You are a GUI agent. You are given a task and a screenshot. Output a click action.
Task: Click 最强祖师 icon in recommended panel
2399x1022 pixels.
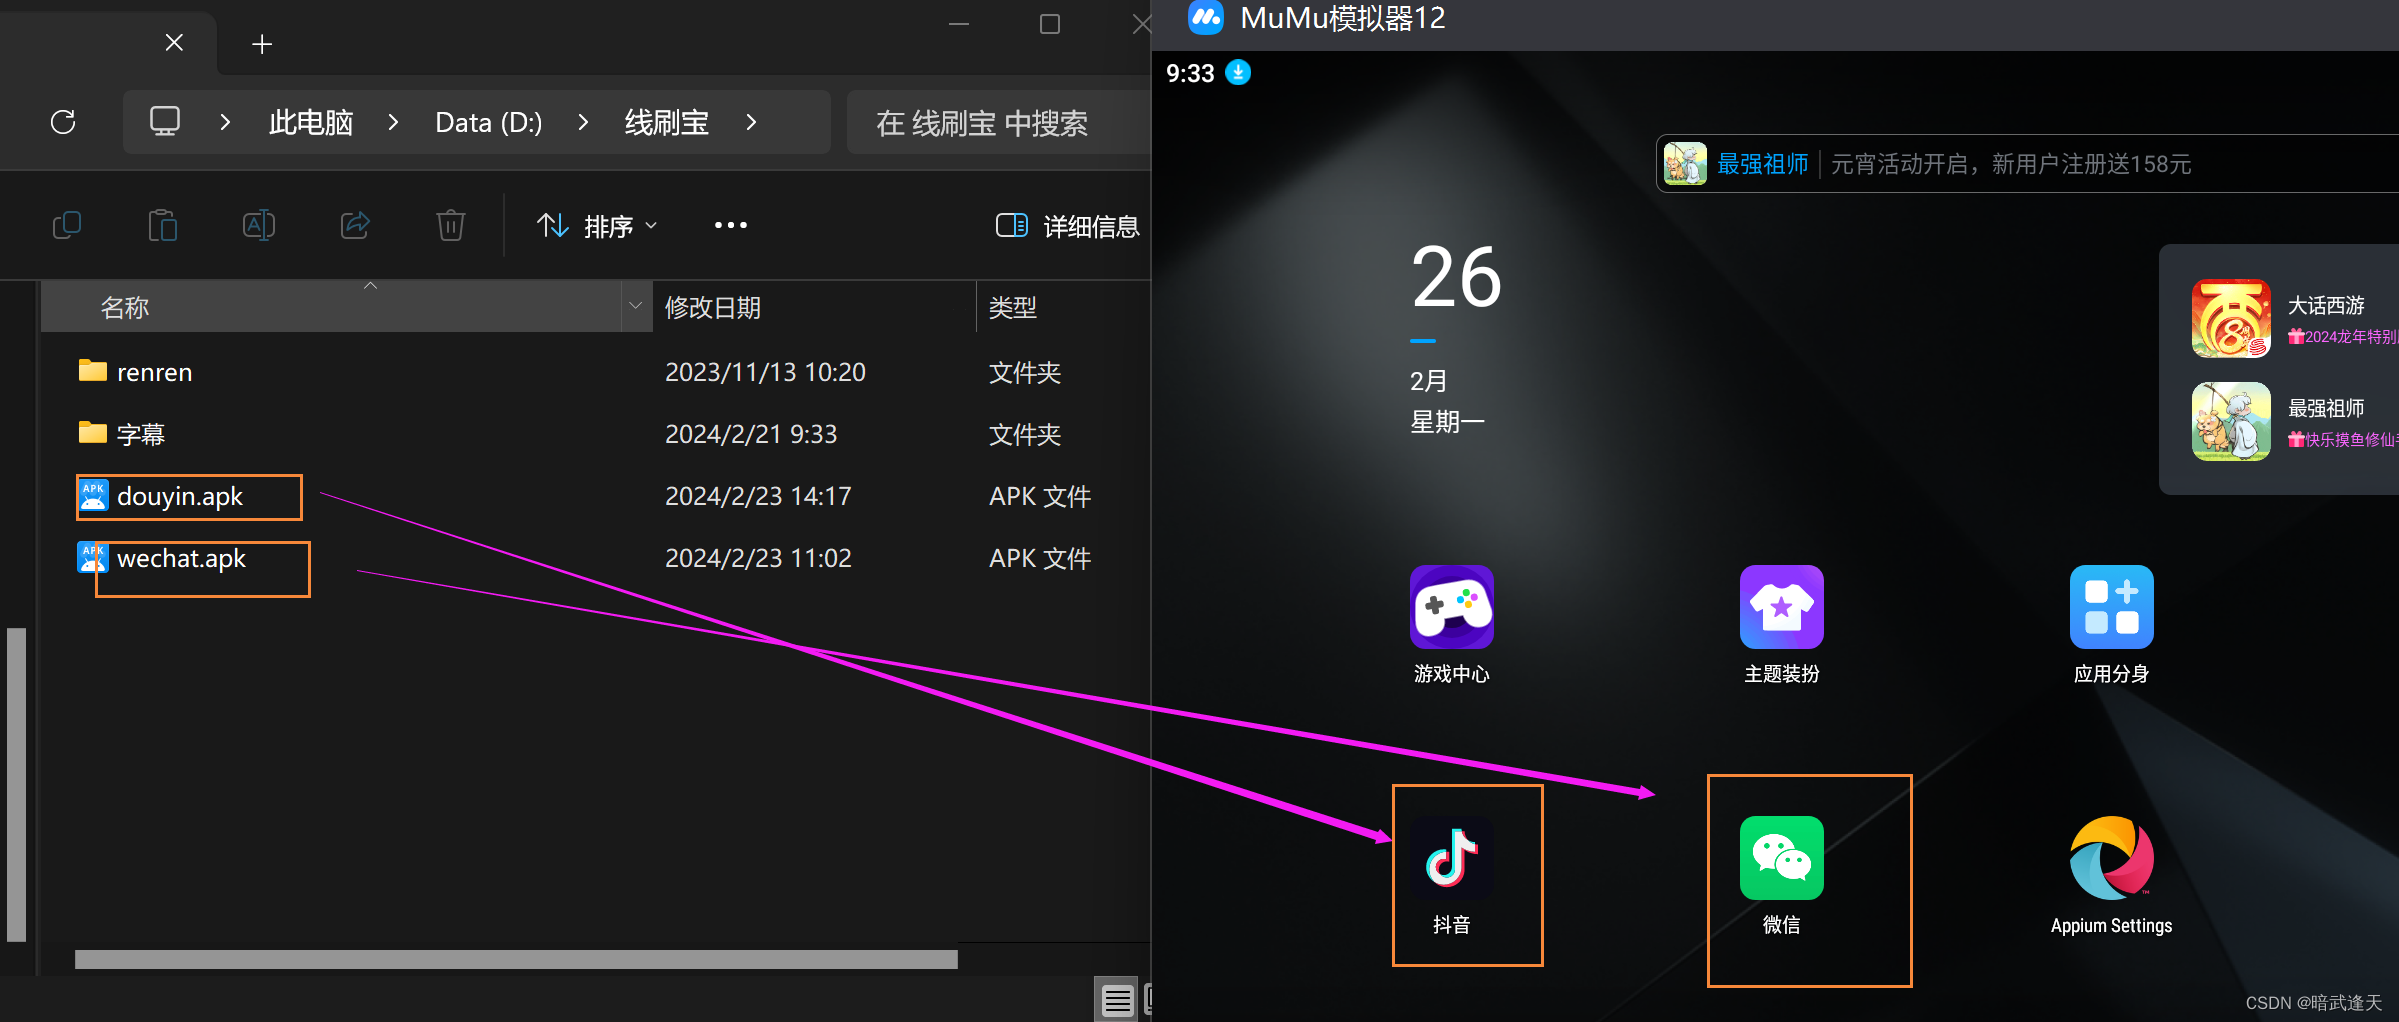pos(2231,422)
